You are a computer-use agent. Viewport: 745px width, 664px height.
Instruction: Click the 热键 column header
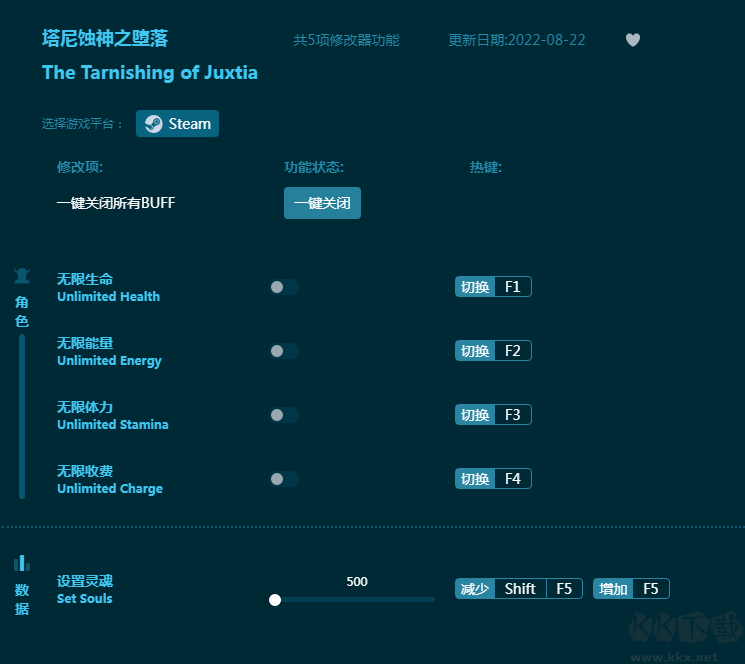click(486, 167)
